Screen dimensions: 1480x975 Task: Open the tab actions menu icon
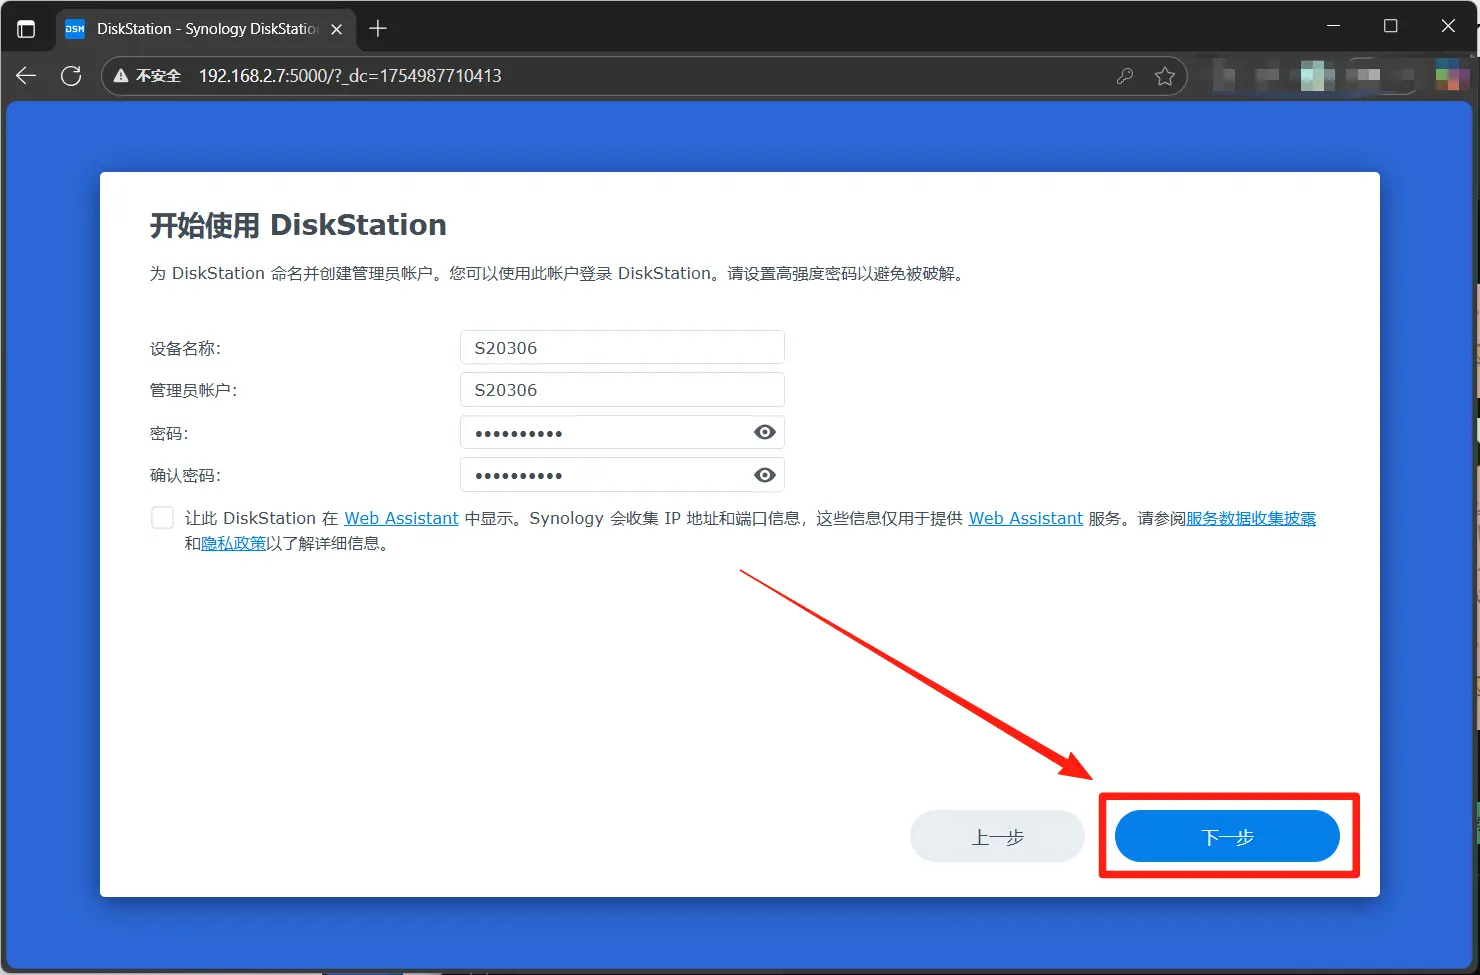point(26,29)
